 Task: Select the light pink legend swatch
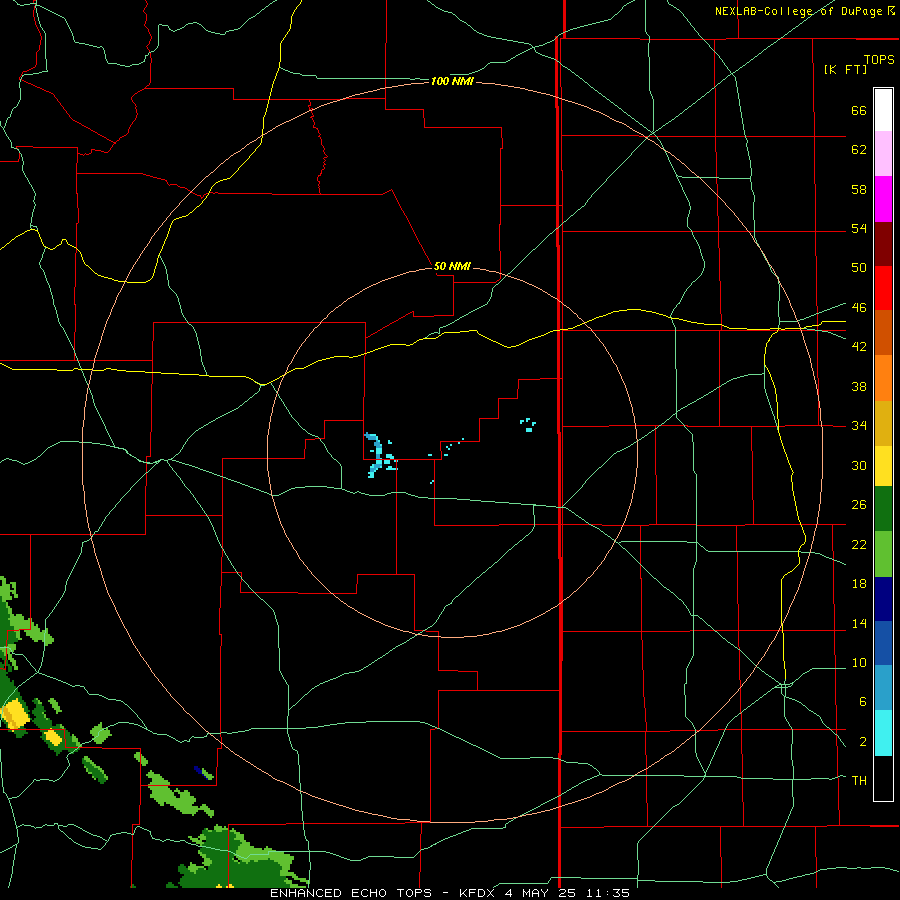click(883, 153)
